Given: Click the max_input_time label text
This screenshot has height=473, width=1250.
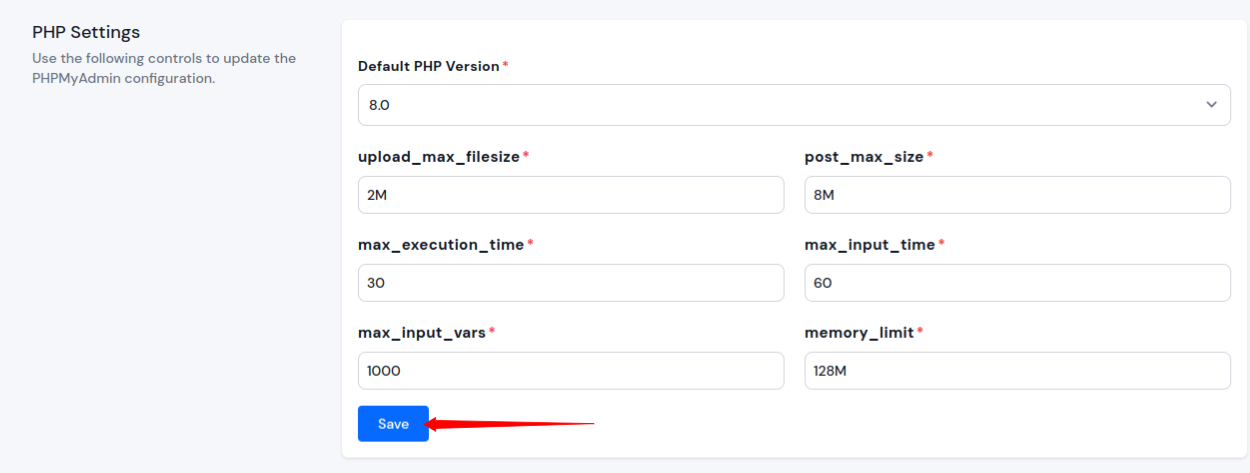Looking at the screenshot, I should (x=870, y=245).
